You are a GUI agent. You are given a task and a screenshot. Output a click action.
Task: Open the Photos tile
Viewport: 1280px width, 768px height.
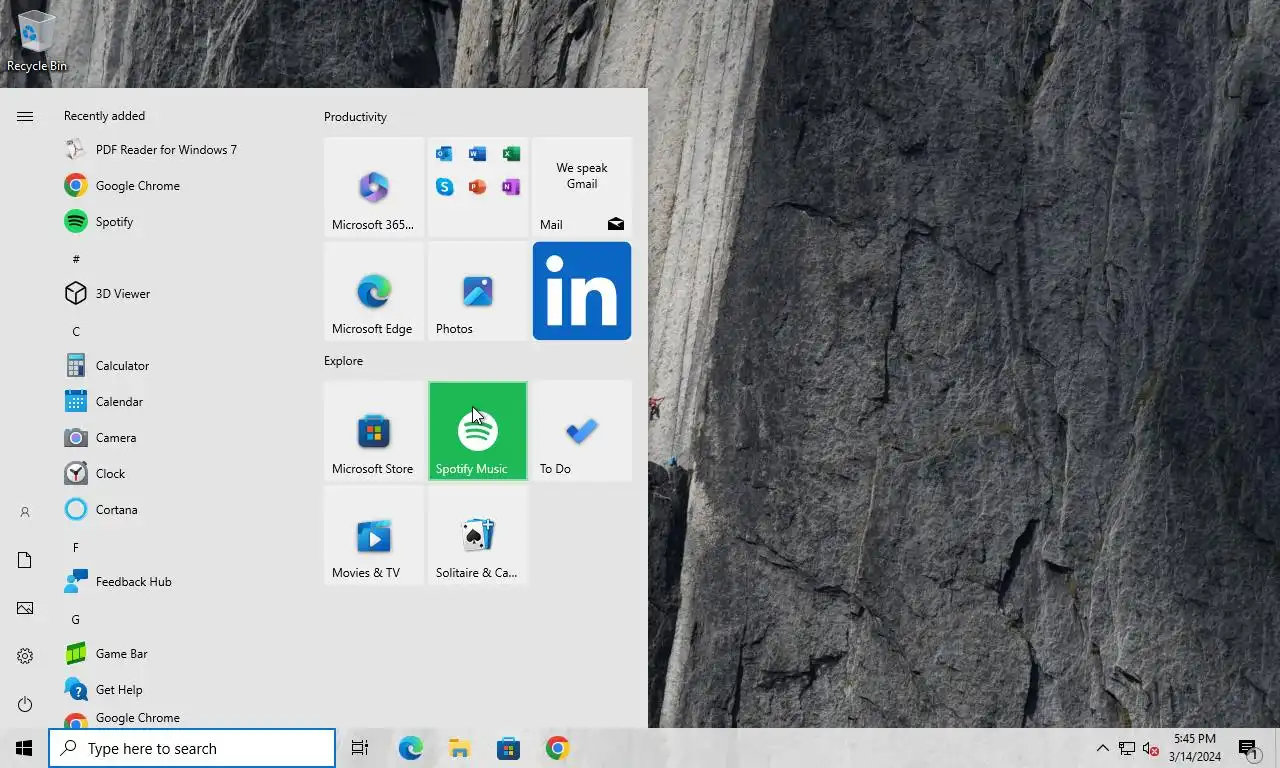[478, 291]
